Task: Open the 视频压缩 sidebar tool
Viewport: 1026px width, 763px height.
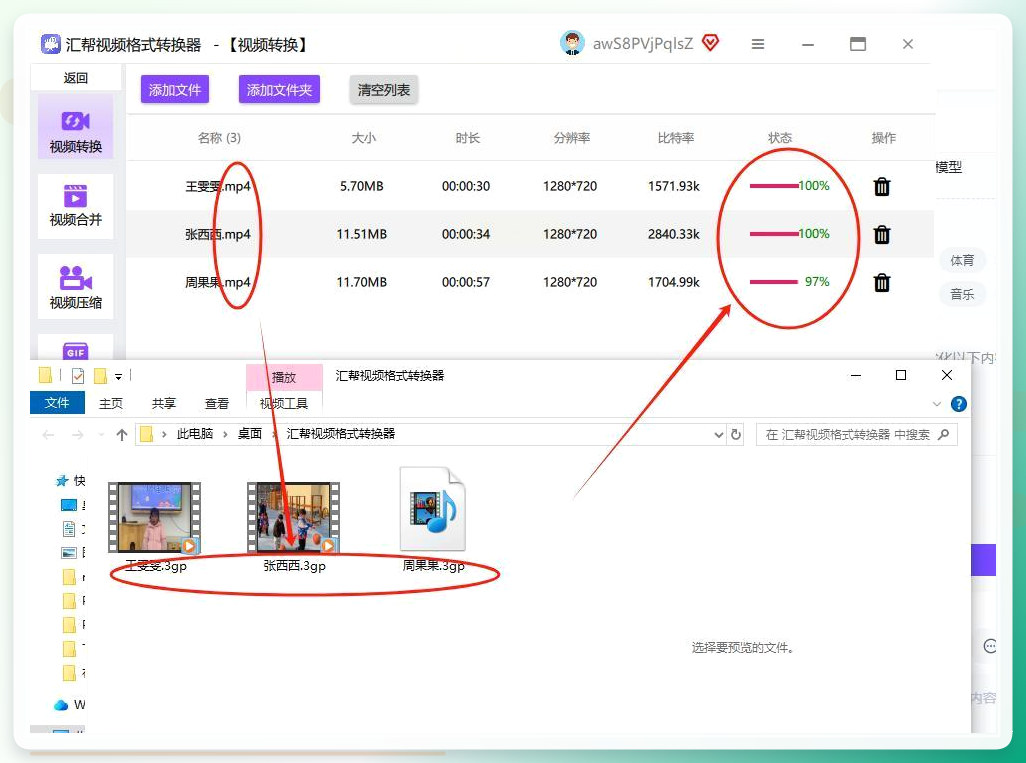Action: 75,287
